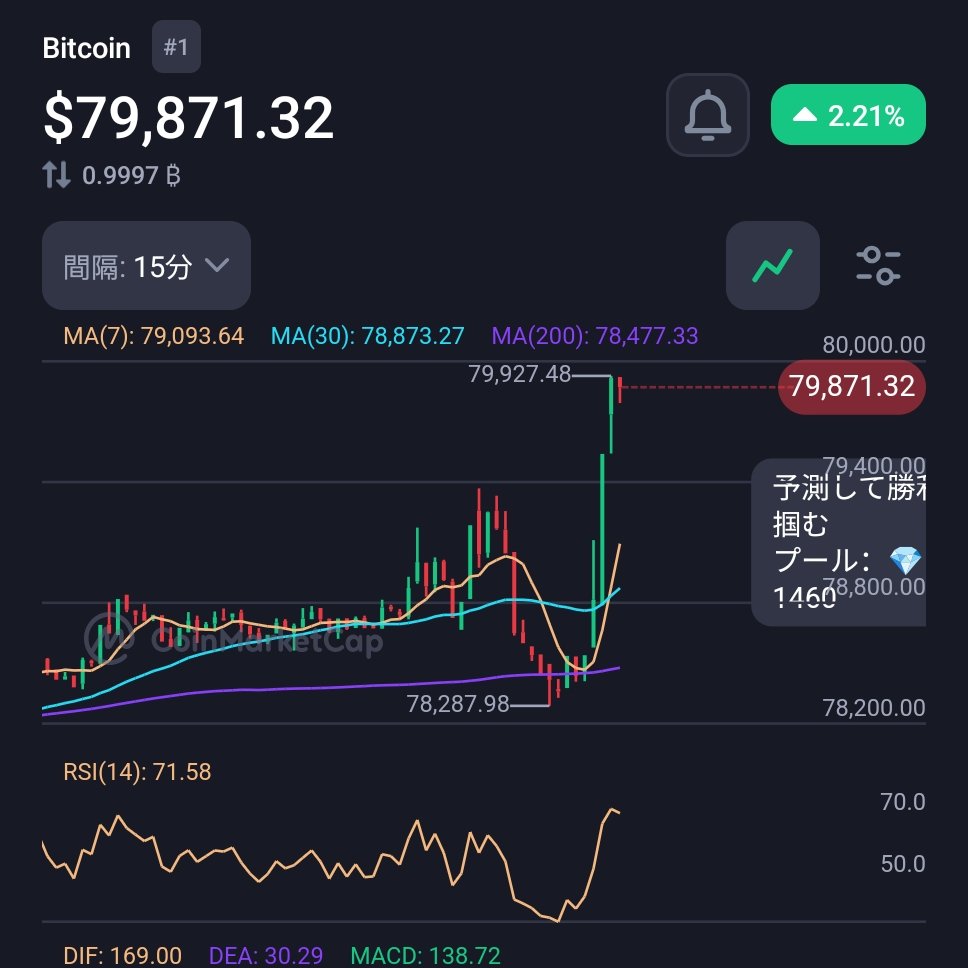Tap the 79,927.48 high price marker
This screenshot has height=968, width=968.
[519, 374]
